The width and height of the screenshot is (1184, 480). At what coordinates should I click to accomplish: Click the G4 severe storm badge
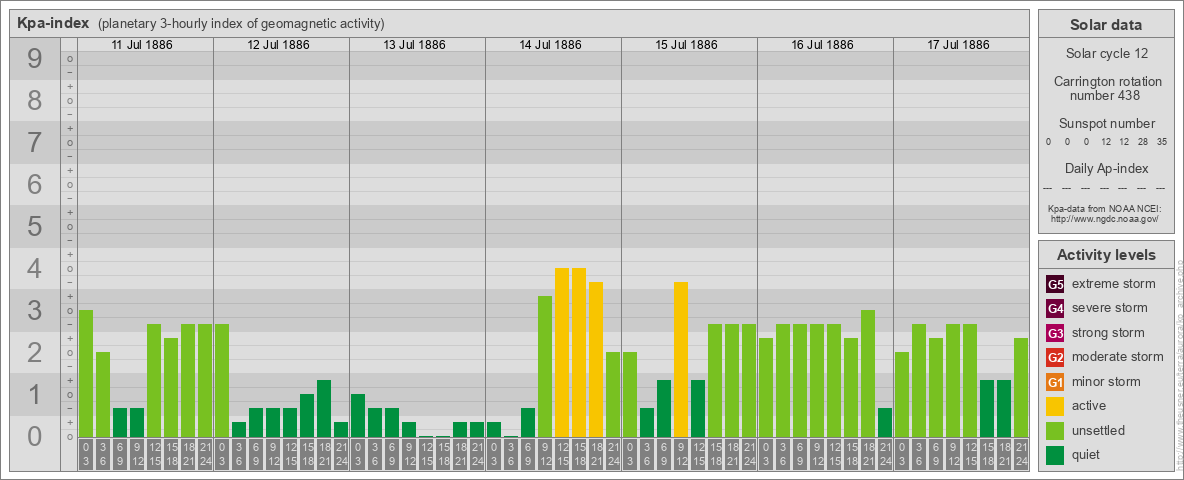[x=1055, y=308]
